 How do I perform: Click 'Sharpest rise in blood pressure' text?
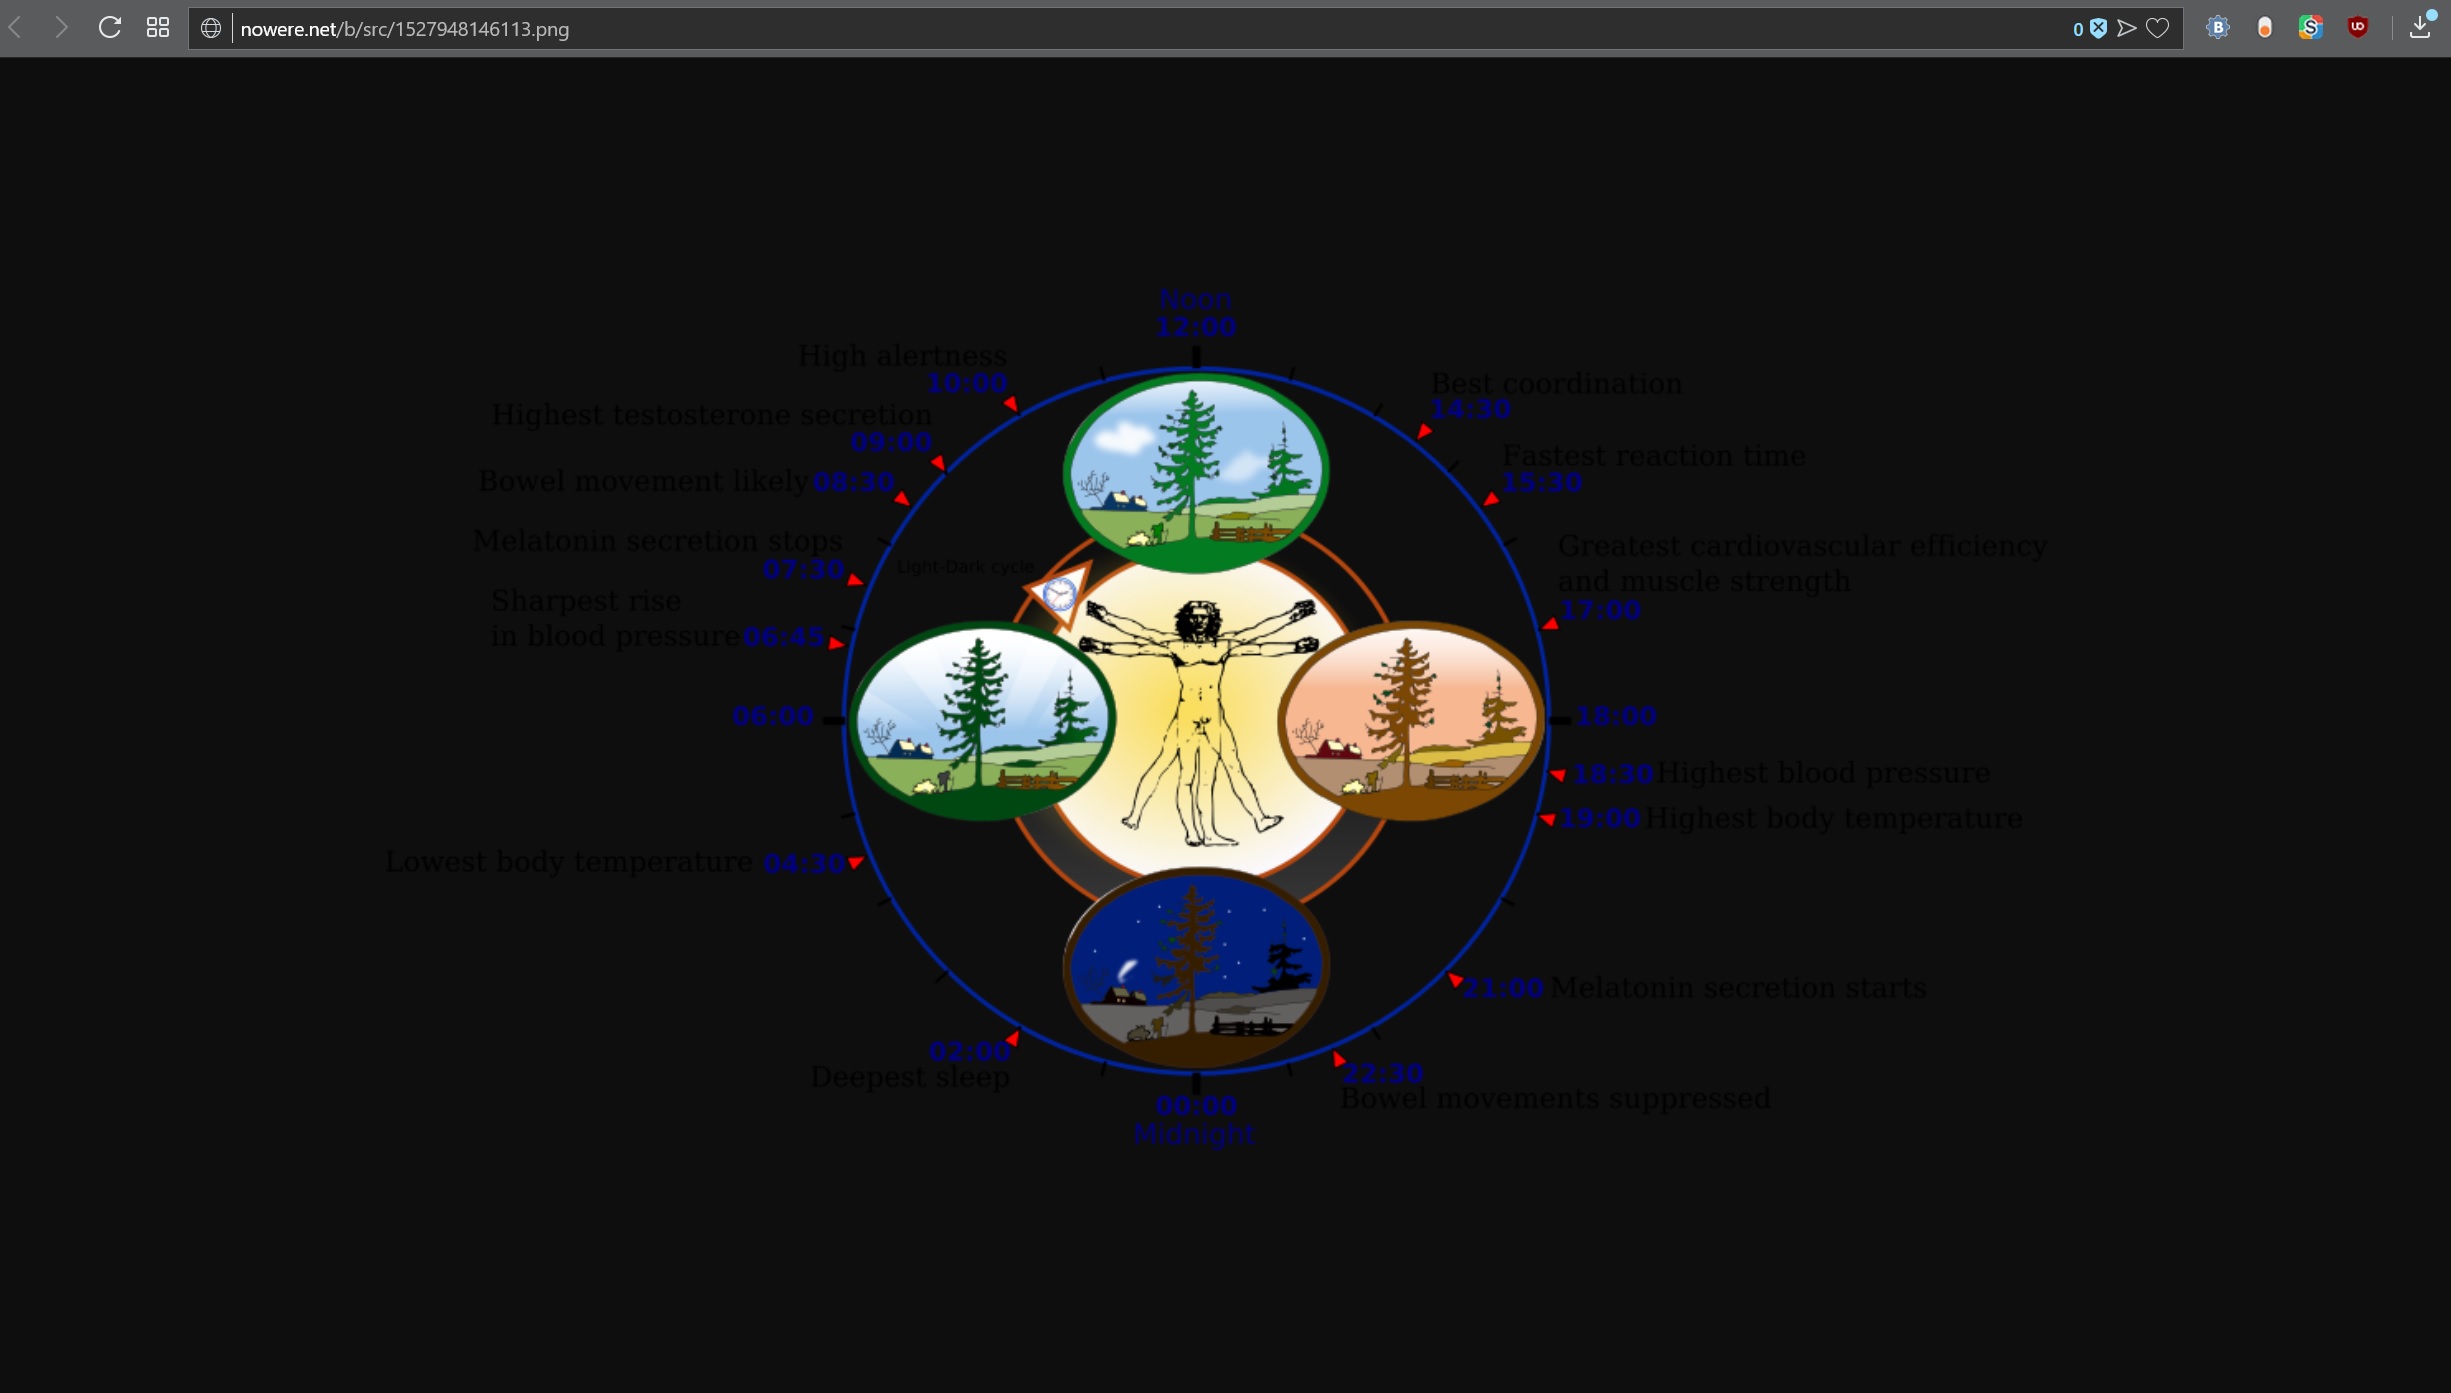(x=615, y=618)
